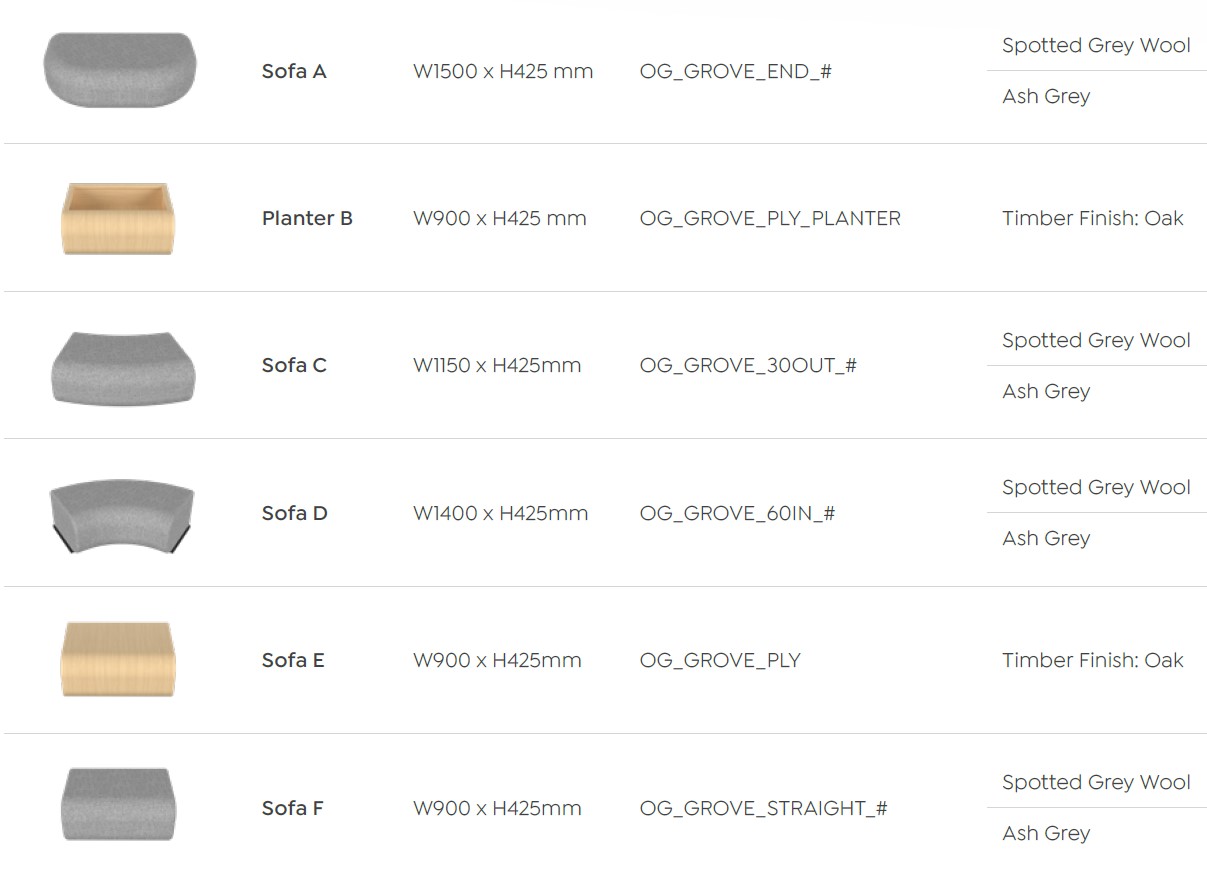Select the OG_GROVE_STRAIGHT_# code text
1207x880 pixels.
pyautogui.click(x=763, y=809)
